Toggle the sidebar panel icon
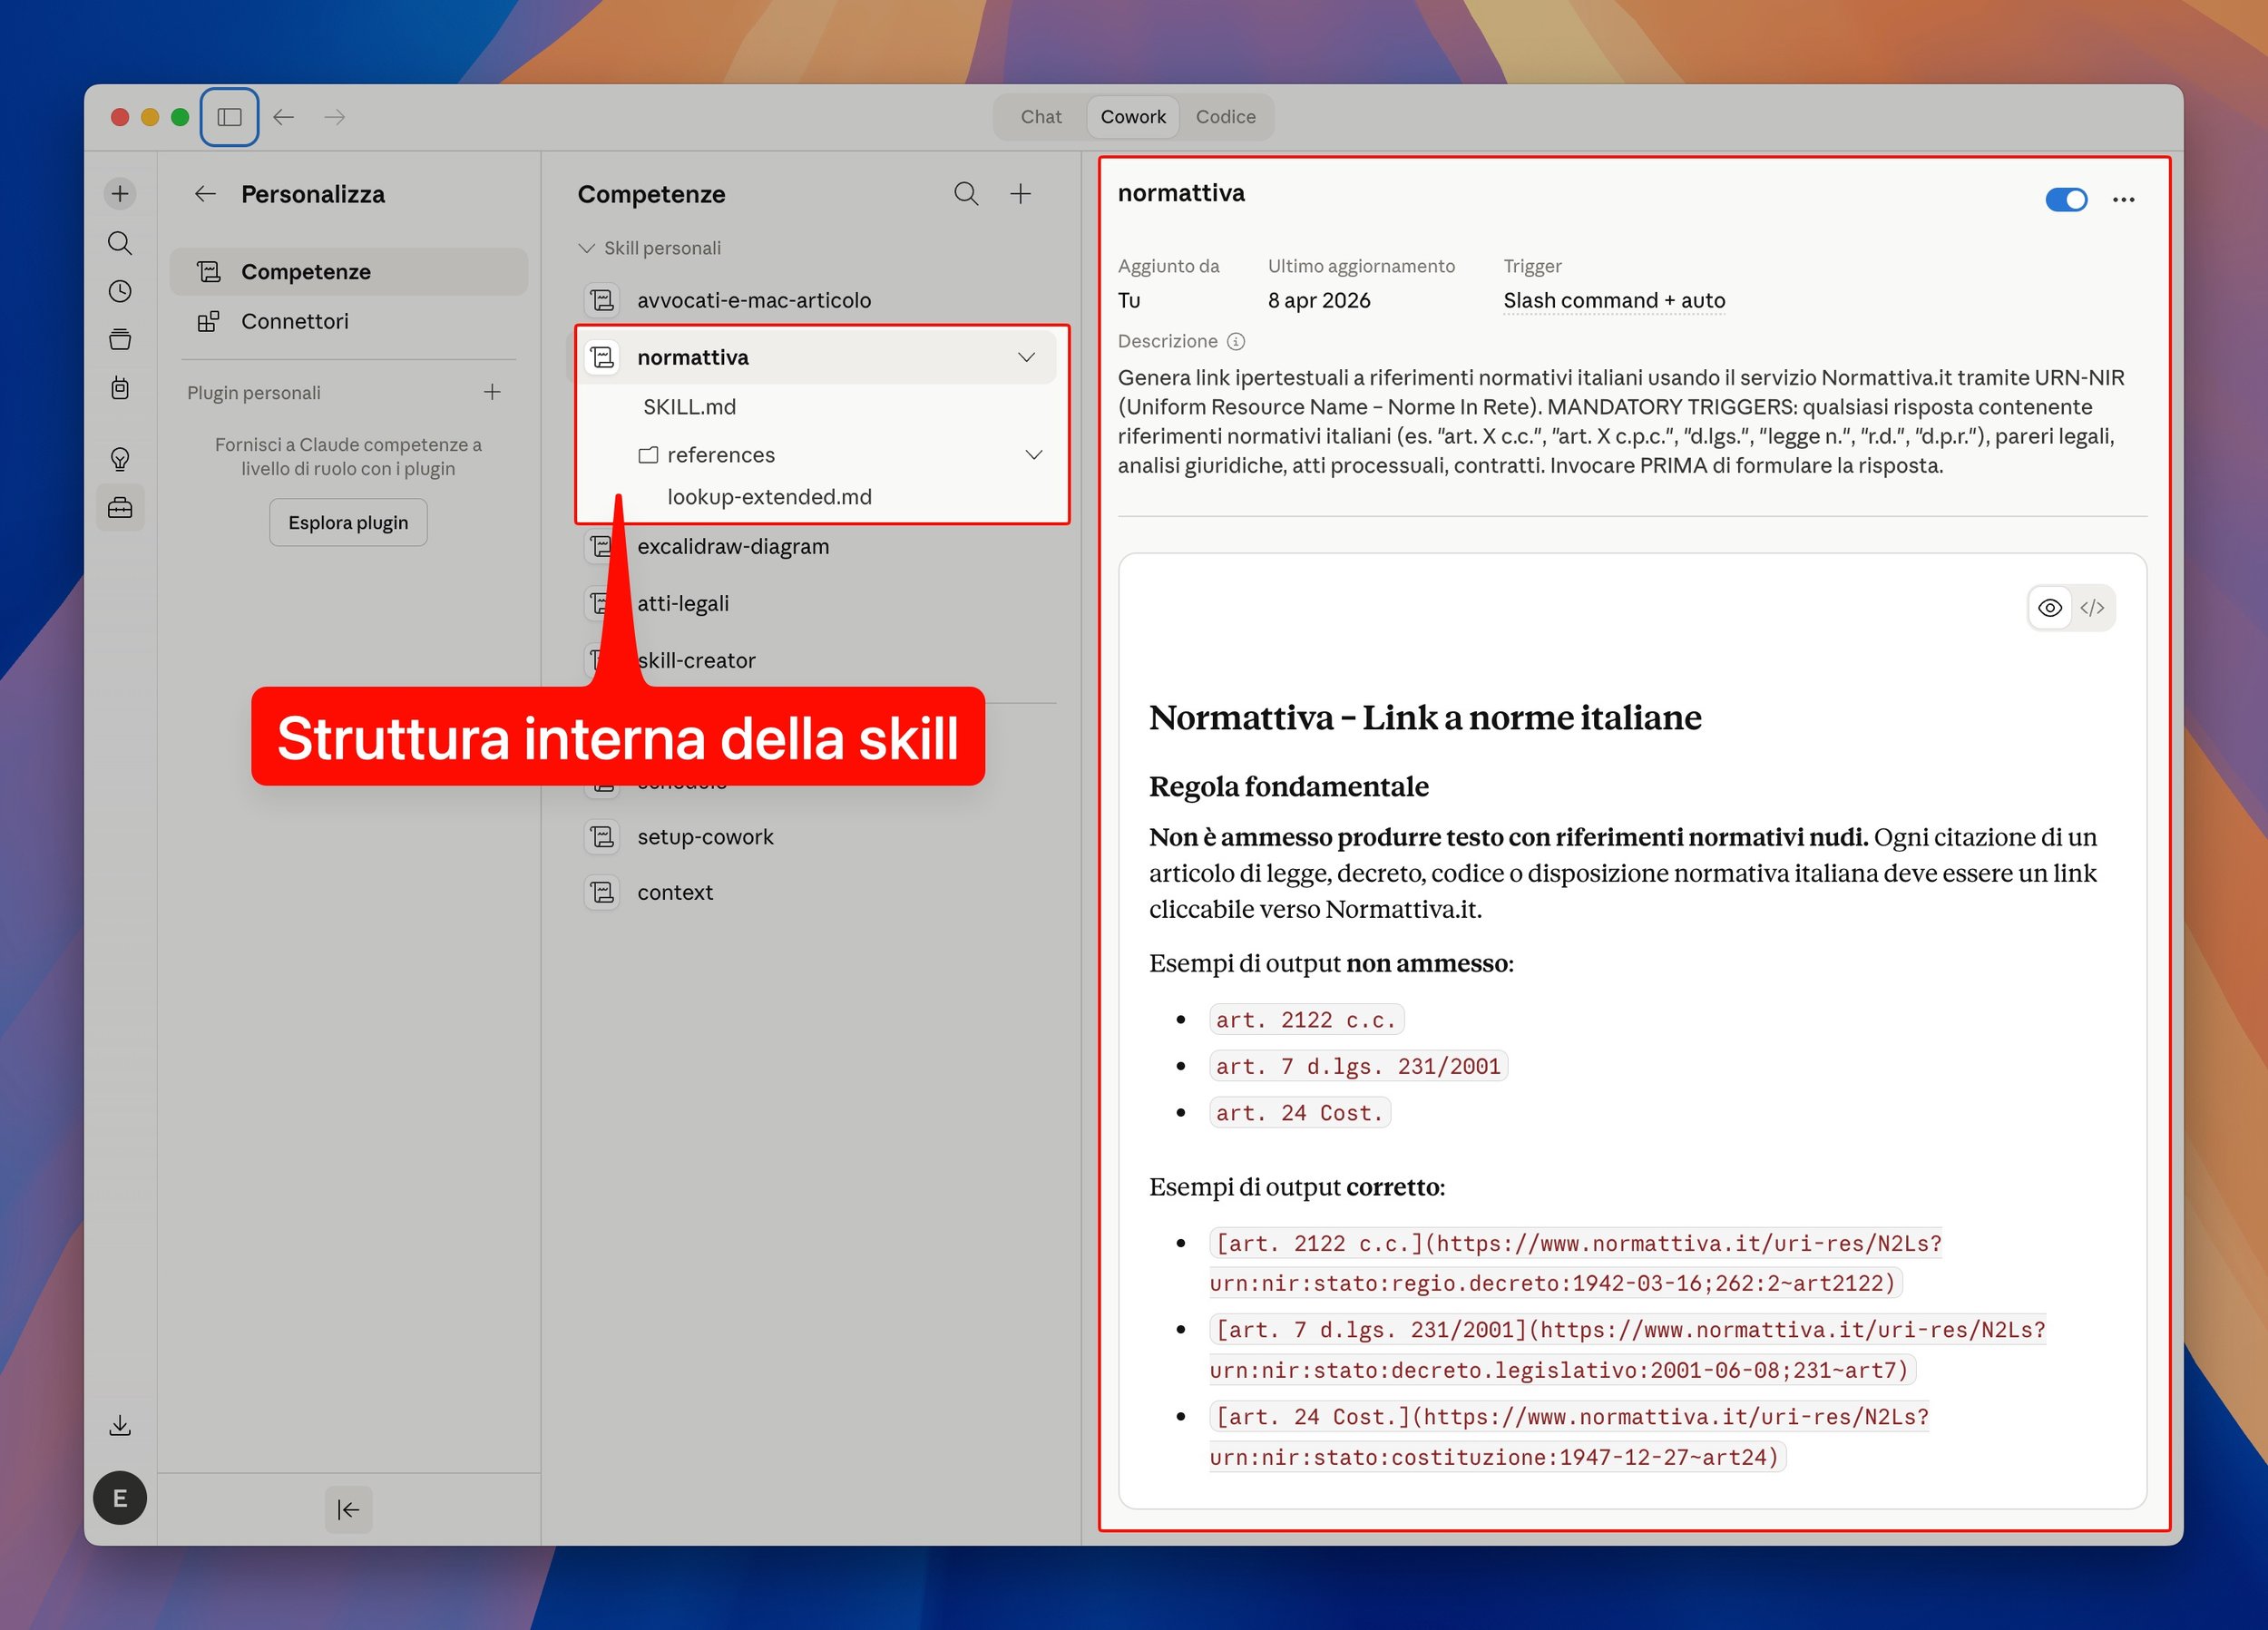The image size is (2268, 1630). pos(229,117)
